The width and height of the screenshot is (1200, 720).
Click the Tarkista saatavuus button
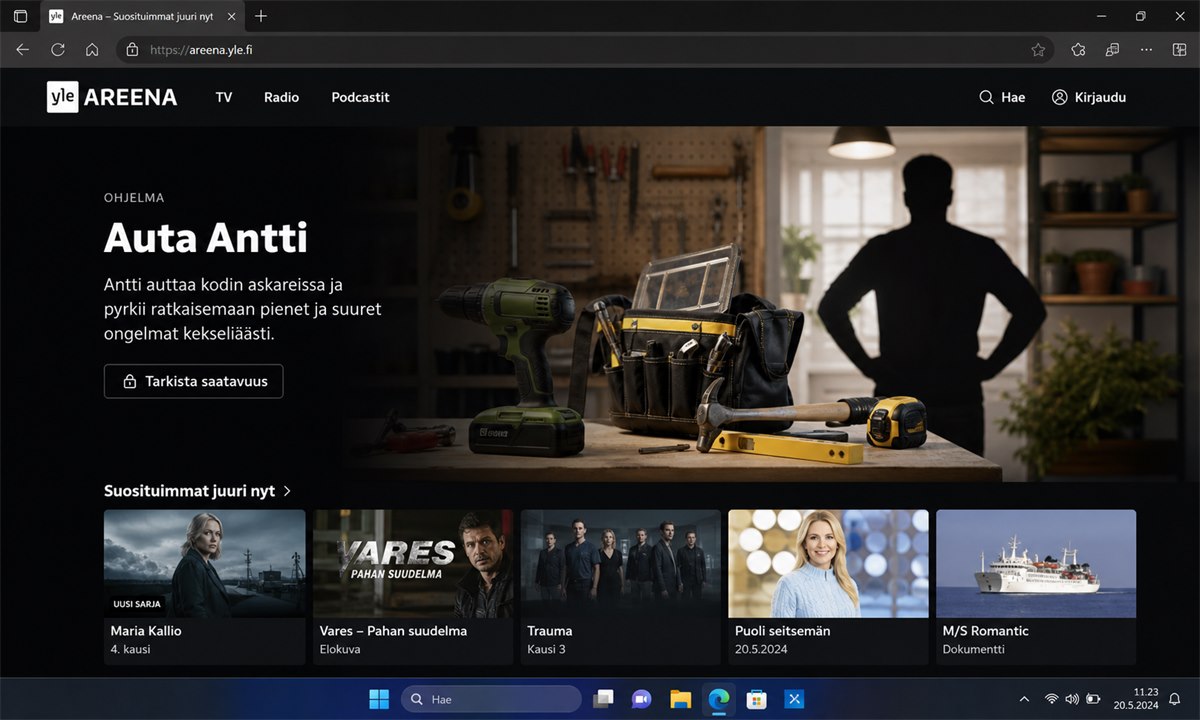pyautogui.click(x=193, y=381)
